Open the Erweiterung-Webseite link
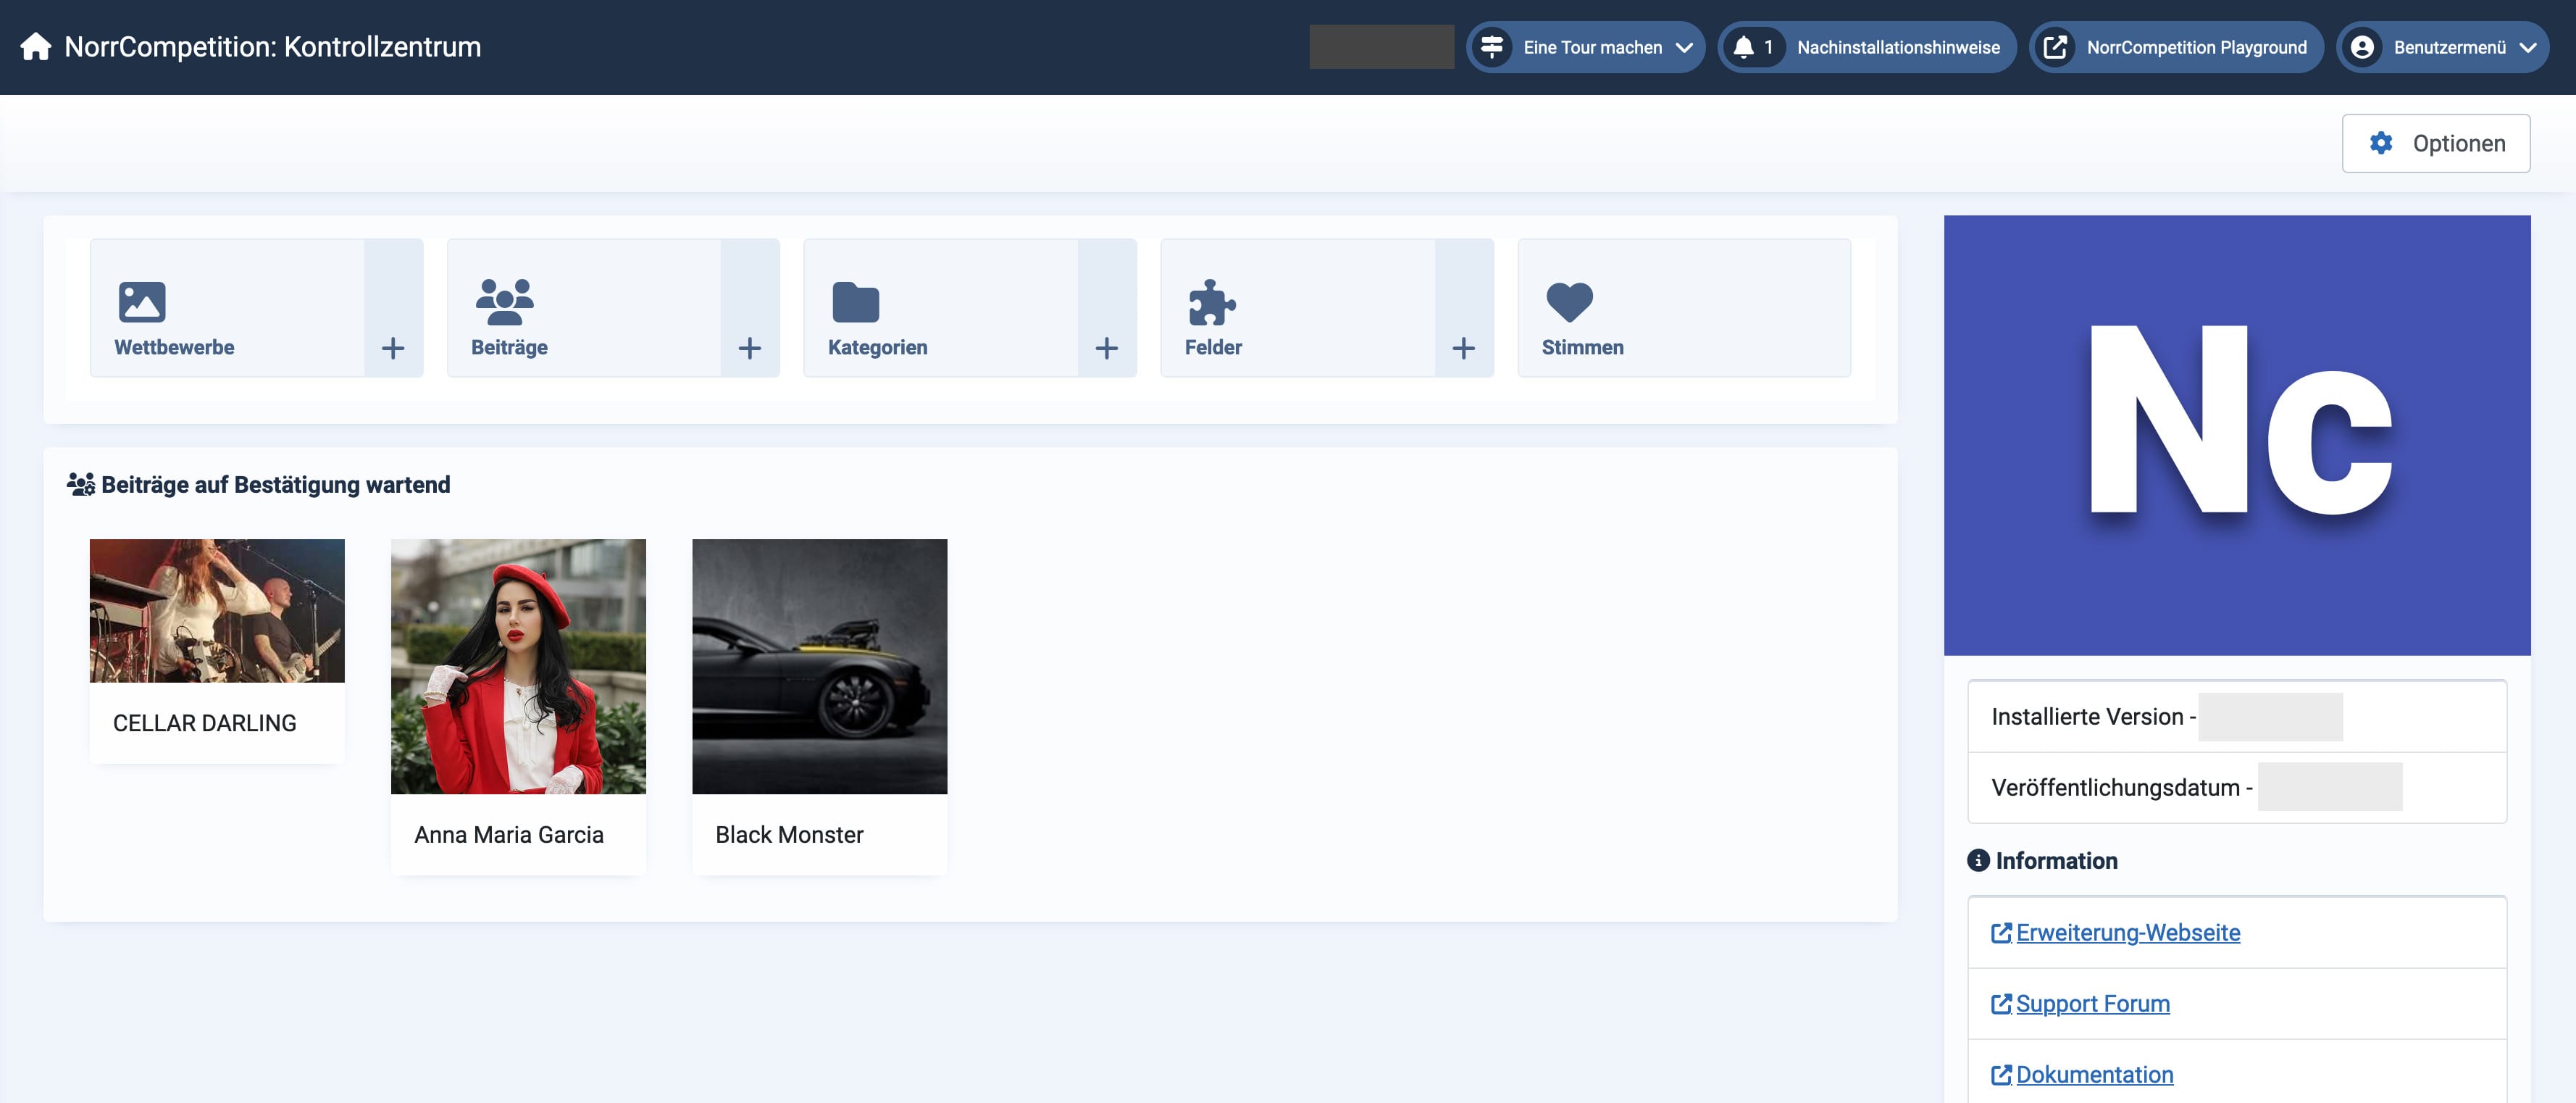Screen dimensions: 2576x1103 [x=2127, y=932]
